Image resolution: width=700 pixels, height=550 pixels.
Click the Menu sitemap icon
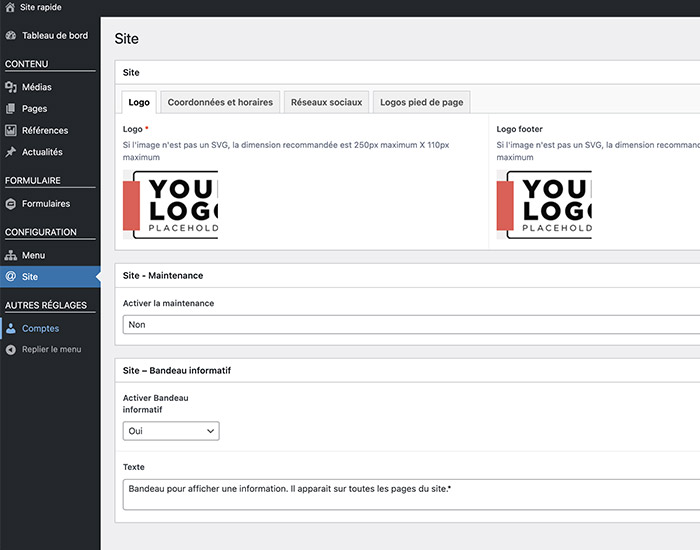click(11, 255)
